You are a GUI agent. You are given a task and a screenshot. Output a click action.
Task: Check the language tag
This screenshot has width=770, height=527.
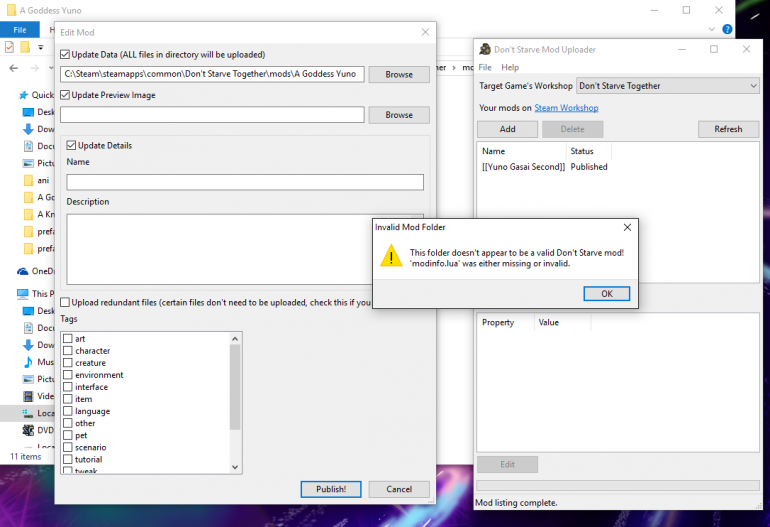(x=68, y=411)
